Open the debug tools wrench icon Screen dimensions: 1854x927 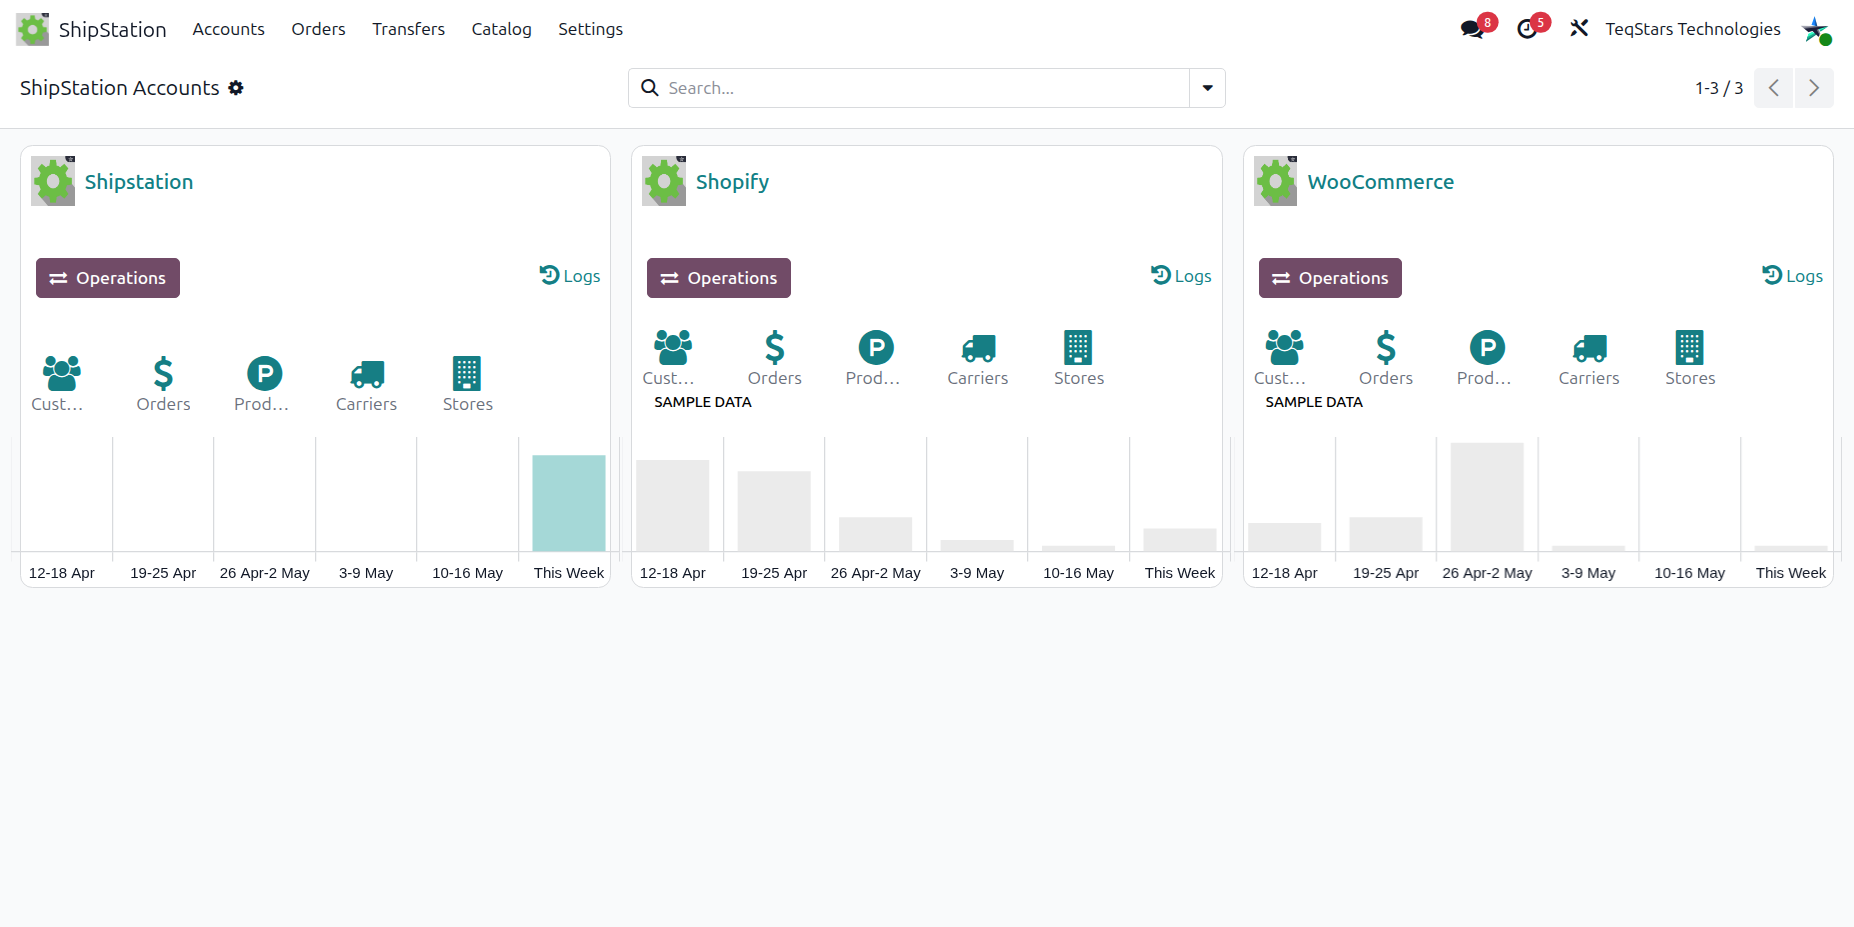(1579, 29)
